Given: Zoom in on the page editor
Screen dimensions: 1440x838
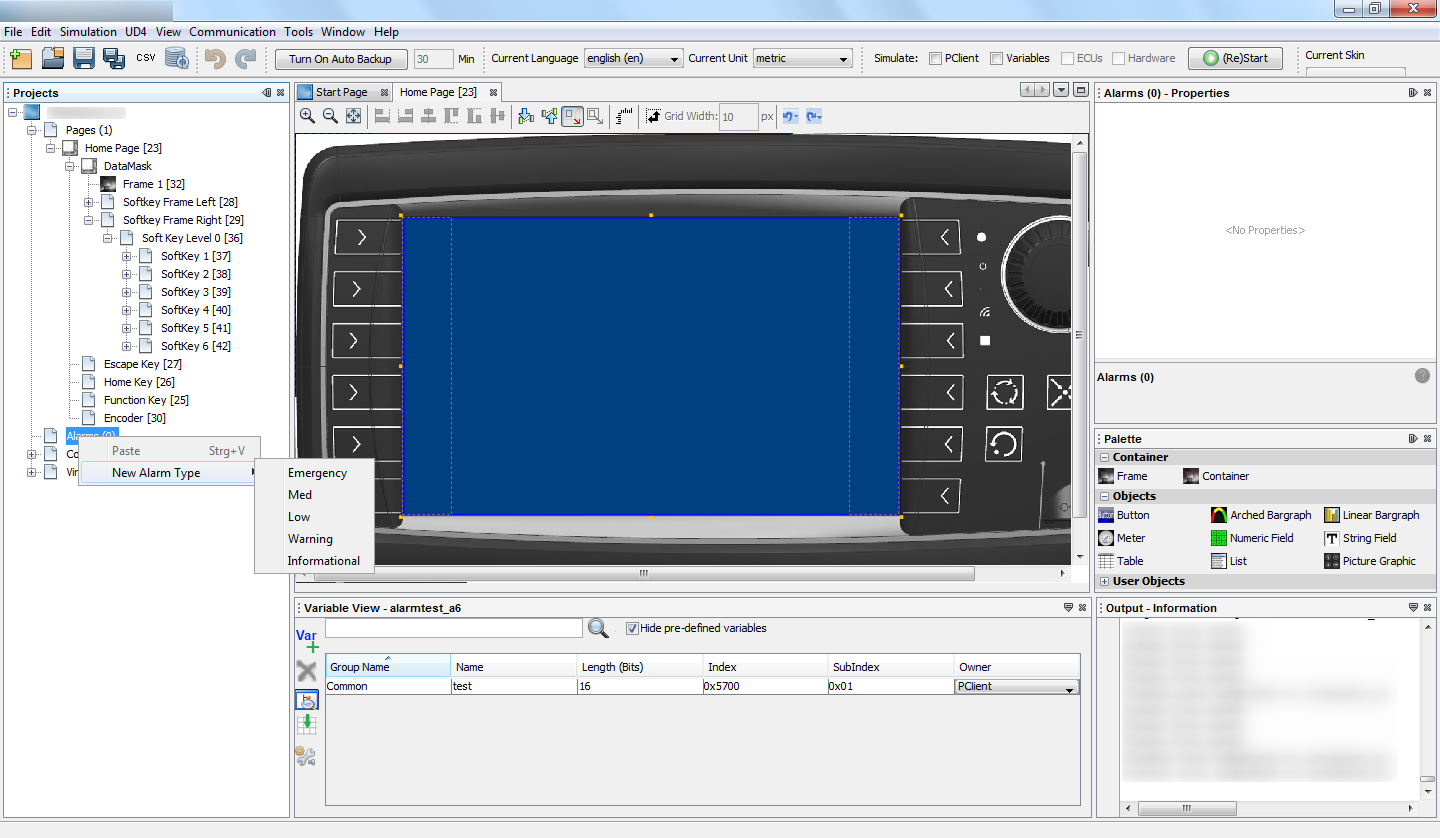Looking at the screenshot, I should click(x=307, y=117).
